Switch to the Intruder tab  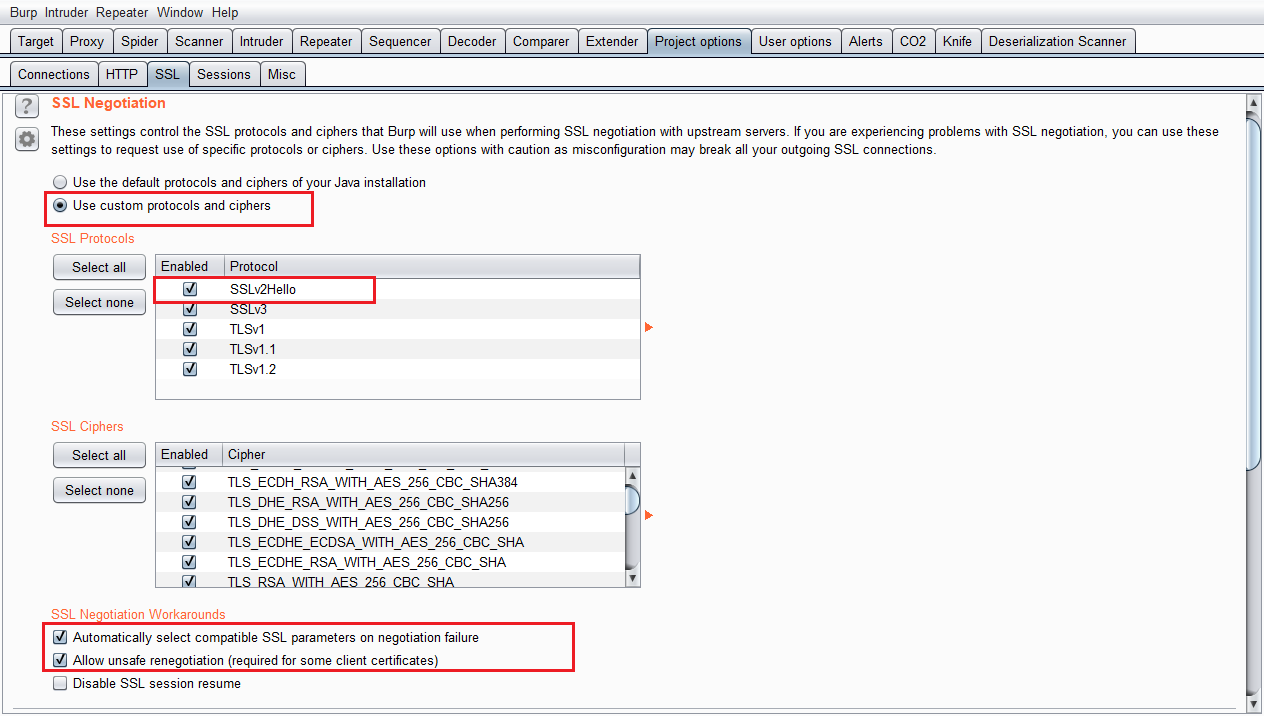pos(261,41)
